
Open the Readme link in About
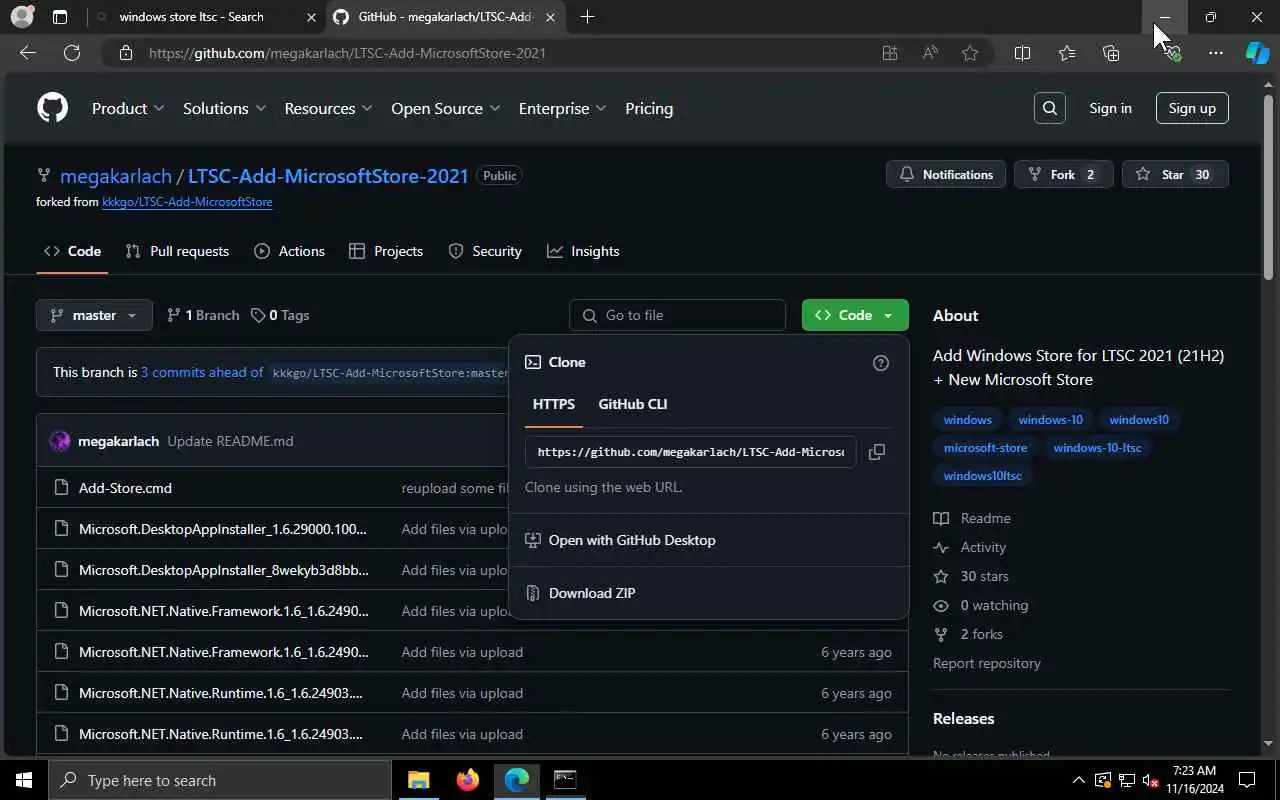click(x=985, y=518)
